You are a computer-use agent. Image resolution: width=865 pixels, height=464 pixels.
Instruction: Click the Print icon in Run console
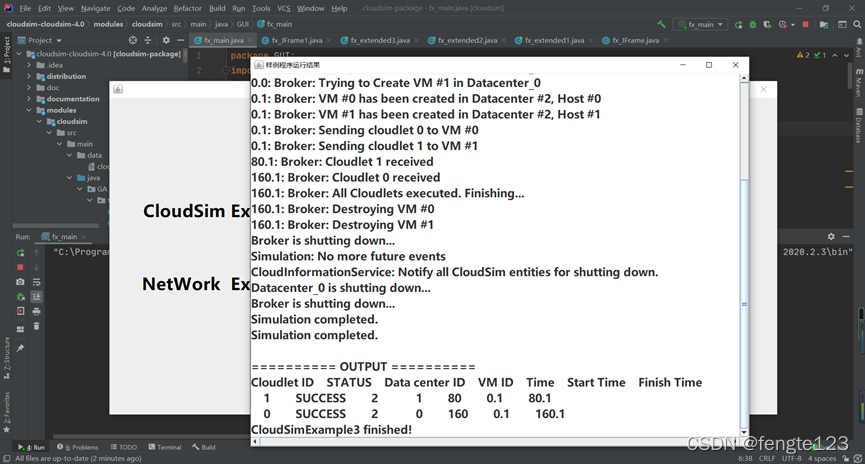pos(36,311)
